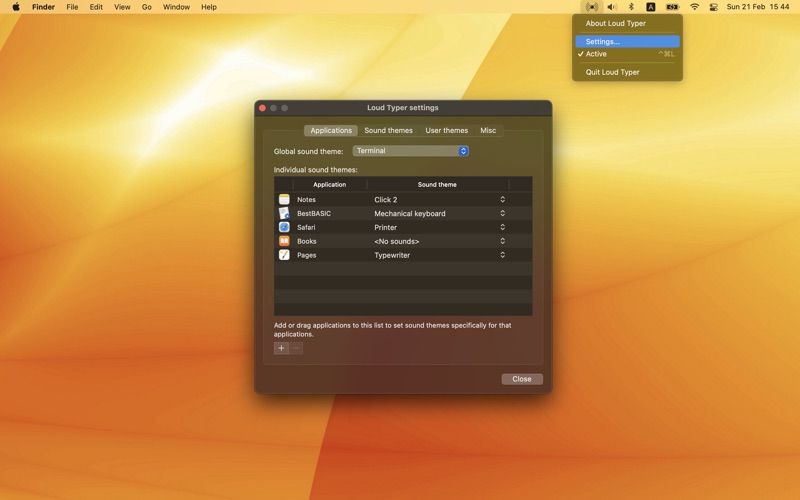Open Control Center icon
800x500 pixels.
pos(714,7)
